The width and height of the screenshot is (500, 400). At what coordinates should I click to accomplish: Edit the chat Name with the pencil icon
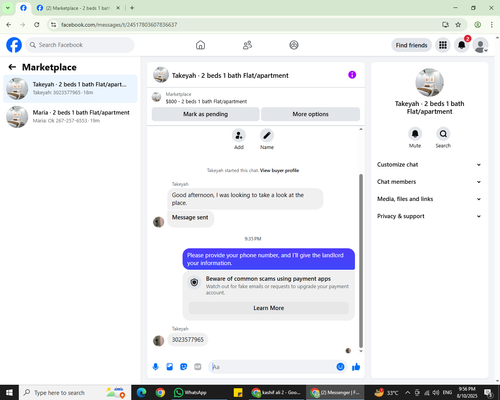tap(267, 135)
